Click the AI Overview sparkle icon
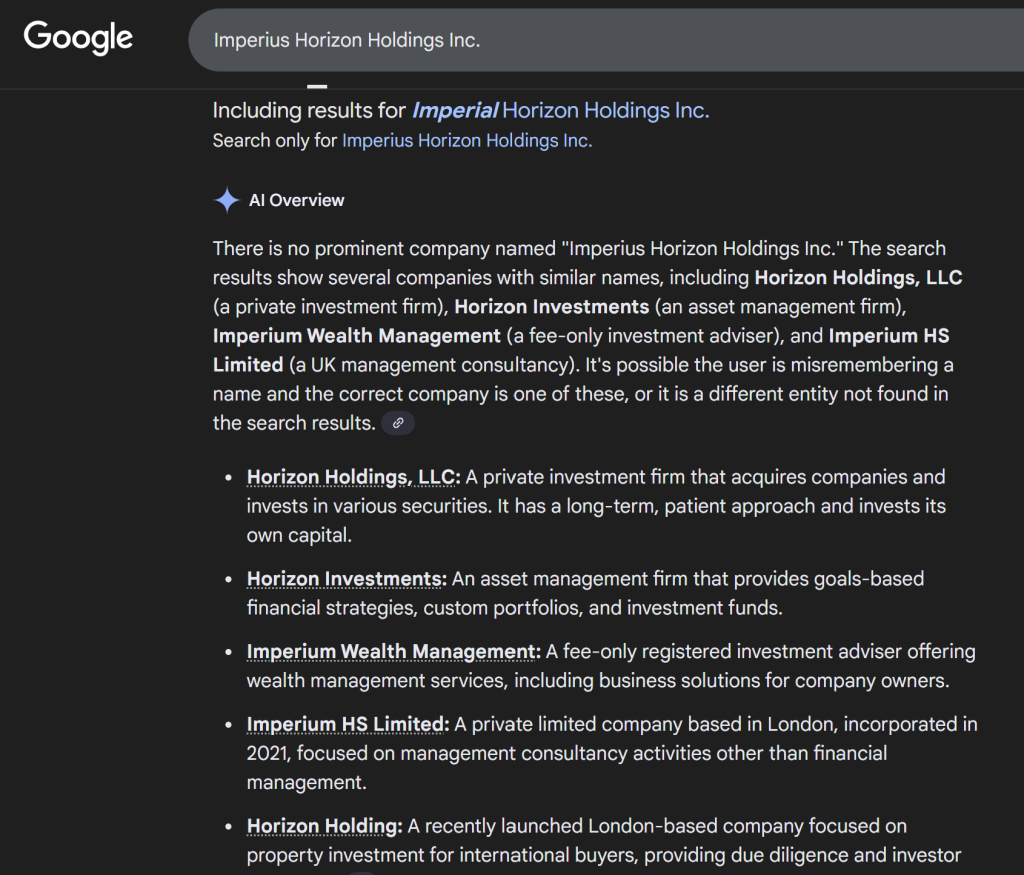This screenshot has height=875, width=1024. 227,200
